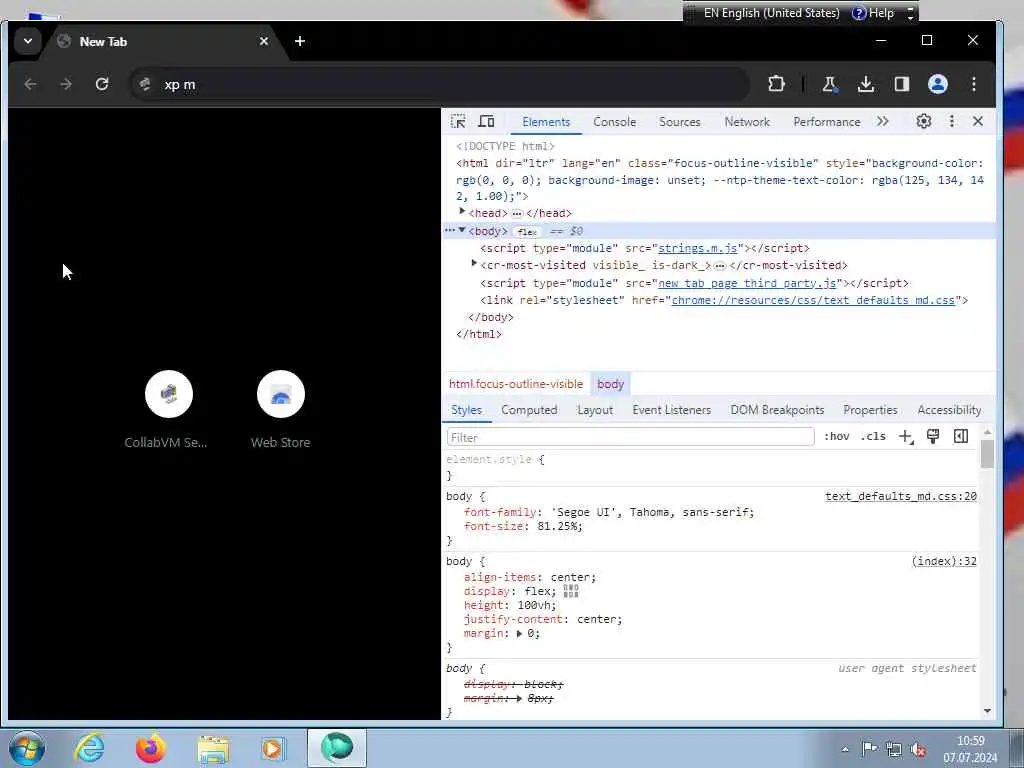The height and width of the screenshot is (768, 1024).
Task: Open the Downloads icon in toolbar
Action: [x=866, y=84]
